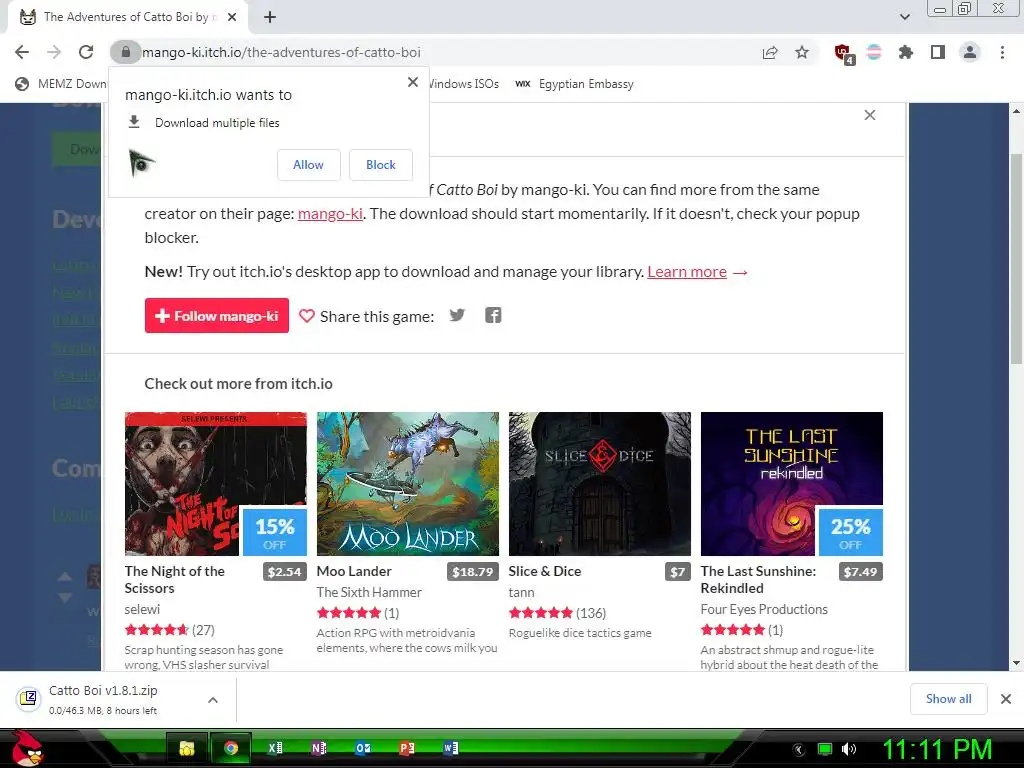This screenshot has height=768, width=1024.
Task: Open author selewi's page
Action: [x=142, y=609]
